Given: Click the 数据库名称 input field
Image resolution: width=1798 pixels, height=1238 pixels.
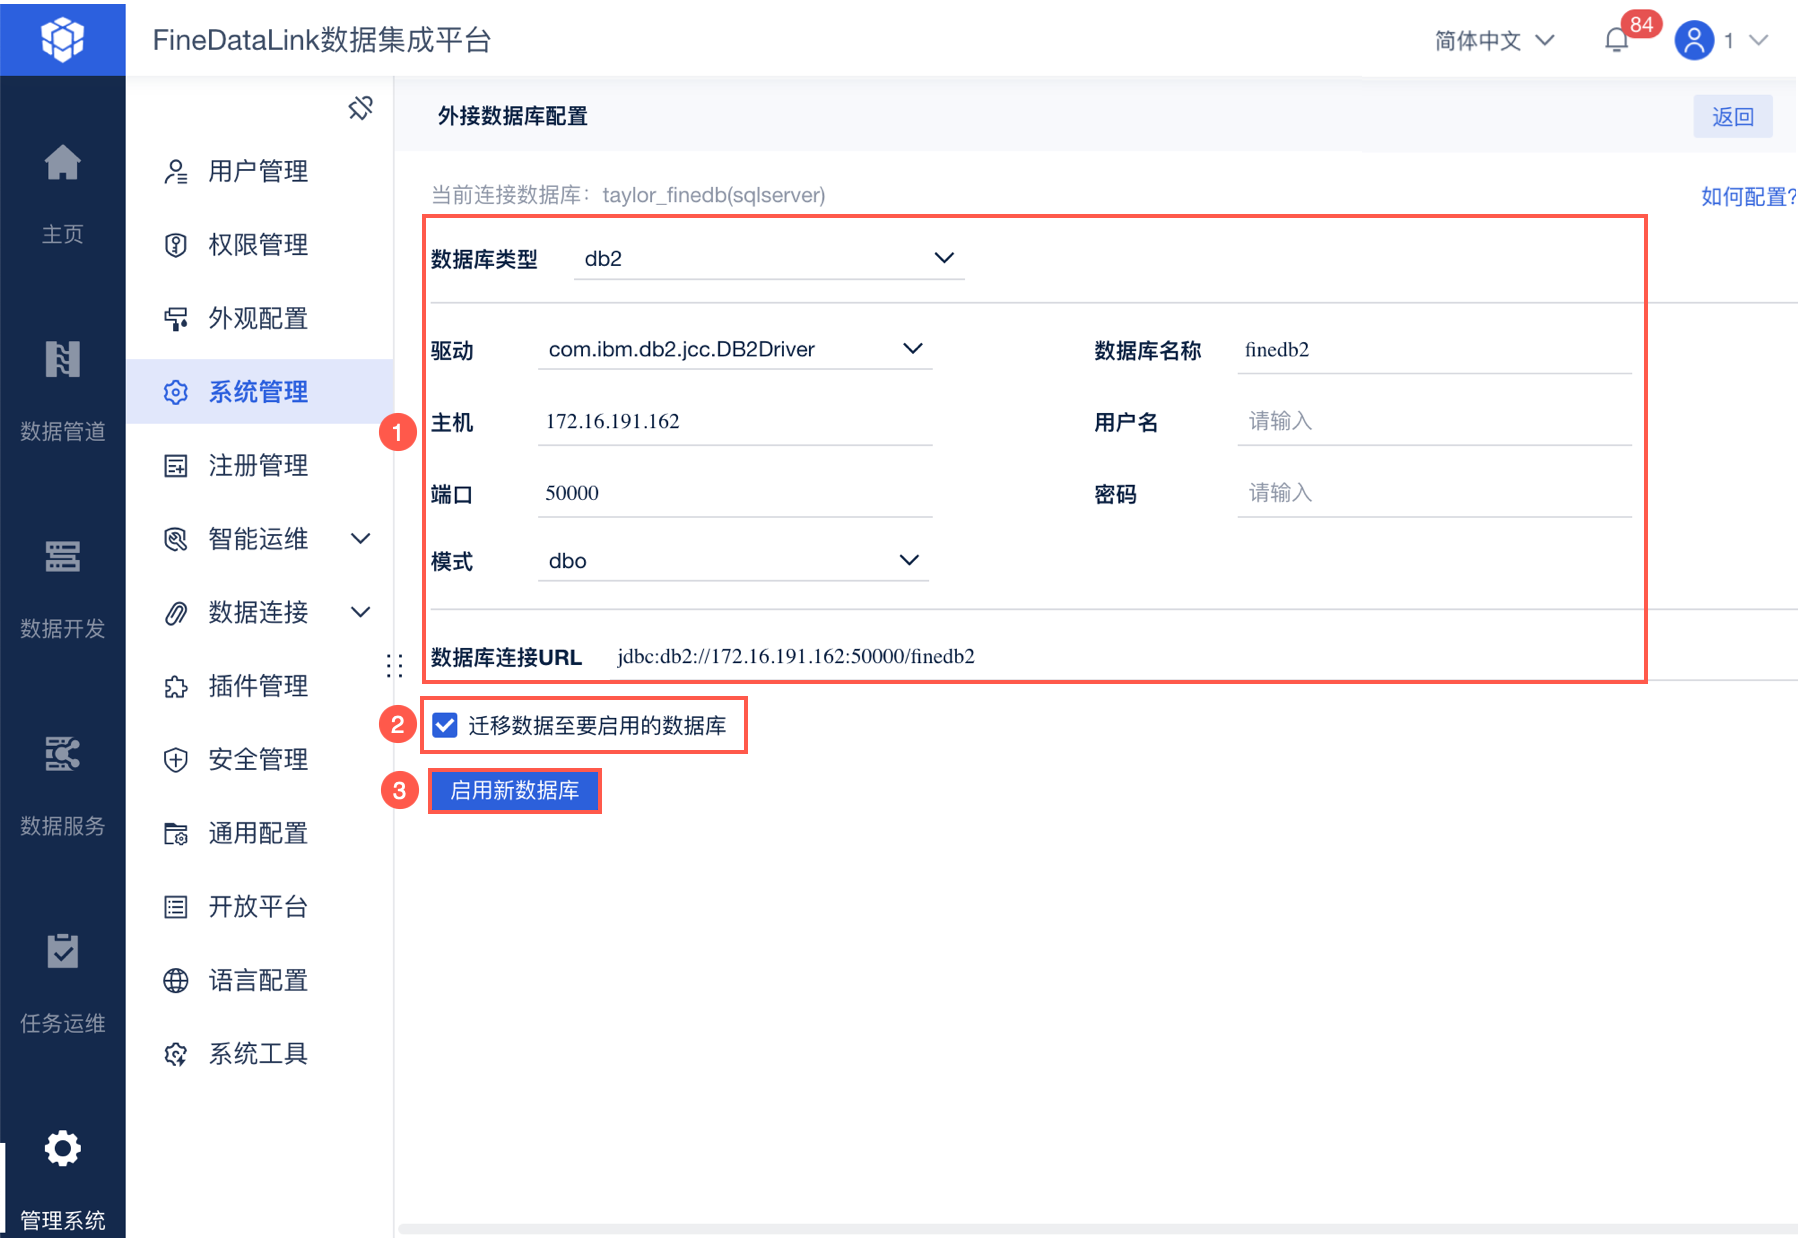Looking at the screenshot, I should tap(1434, 350).
